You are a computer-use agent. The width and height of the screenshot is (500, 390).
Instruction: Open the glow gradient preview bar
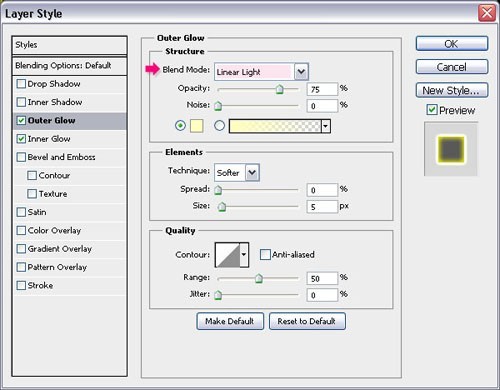coord(275,126)
